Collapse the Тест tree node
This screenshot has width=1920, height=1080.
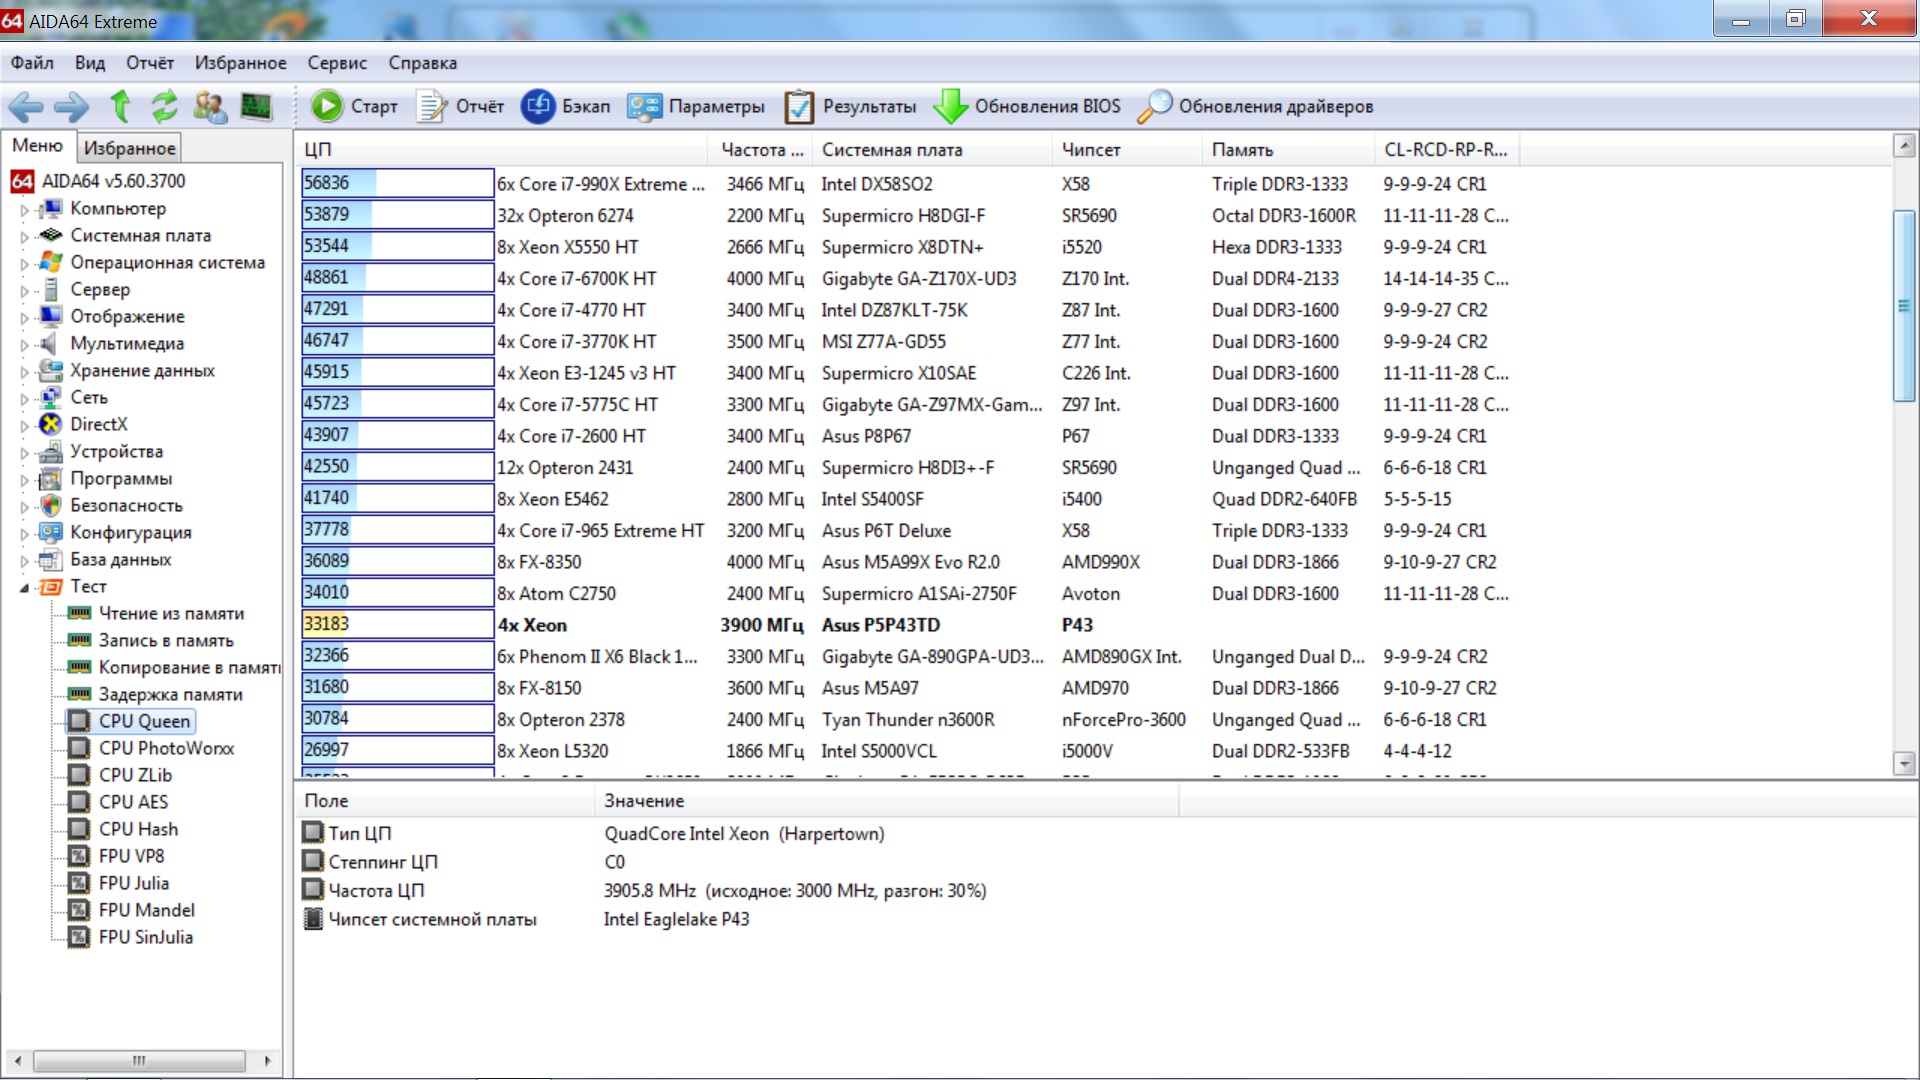pos(24,588)
